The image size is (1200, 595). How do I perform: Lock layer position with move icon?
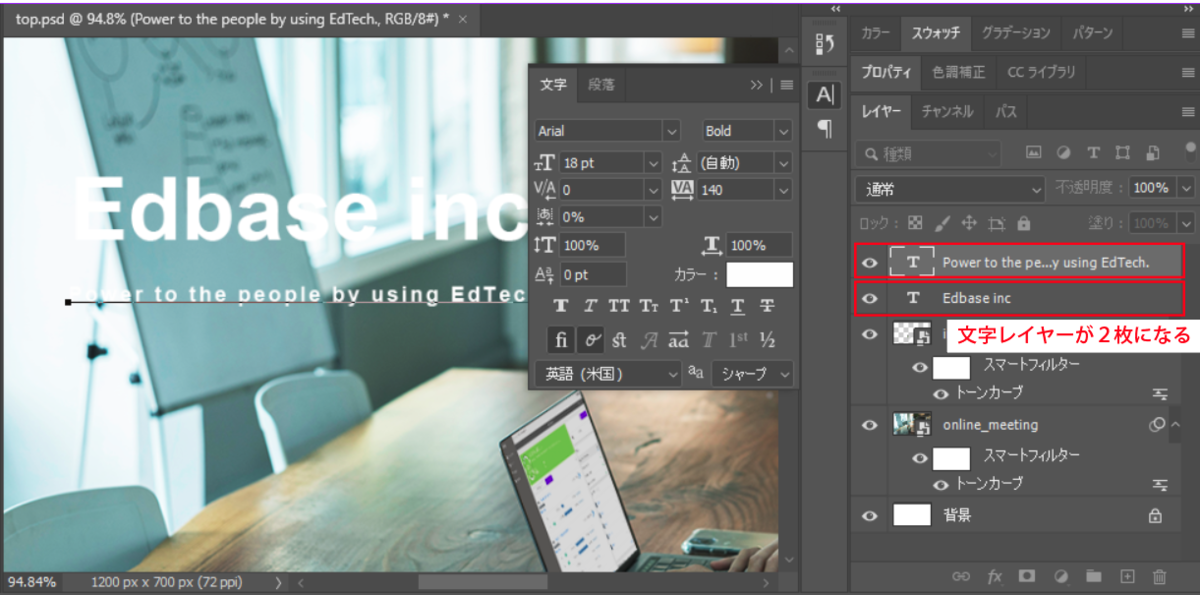(969, 223)
